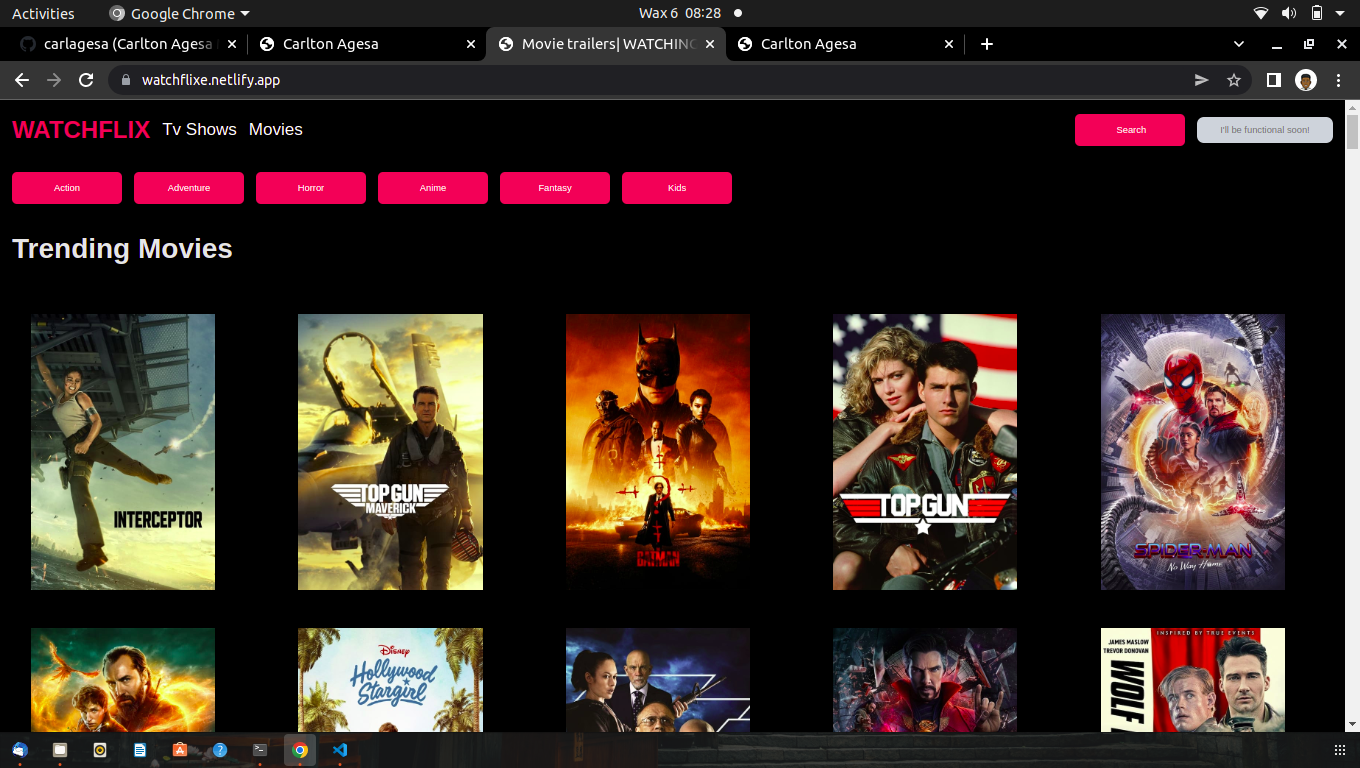Close the carlagesa GitHub tab

232,44
